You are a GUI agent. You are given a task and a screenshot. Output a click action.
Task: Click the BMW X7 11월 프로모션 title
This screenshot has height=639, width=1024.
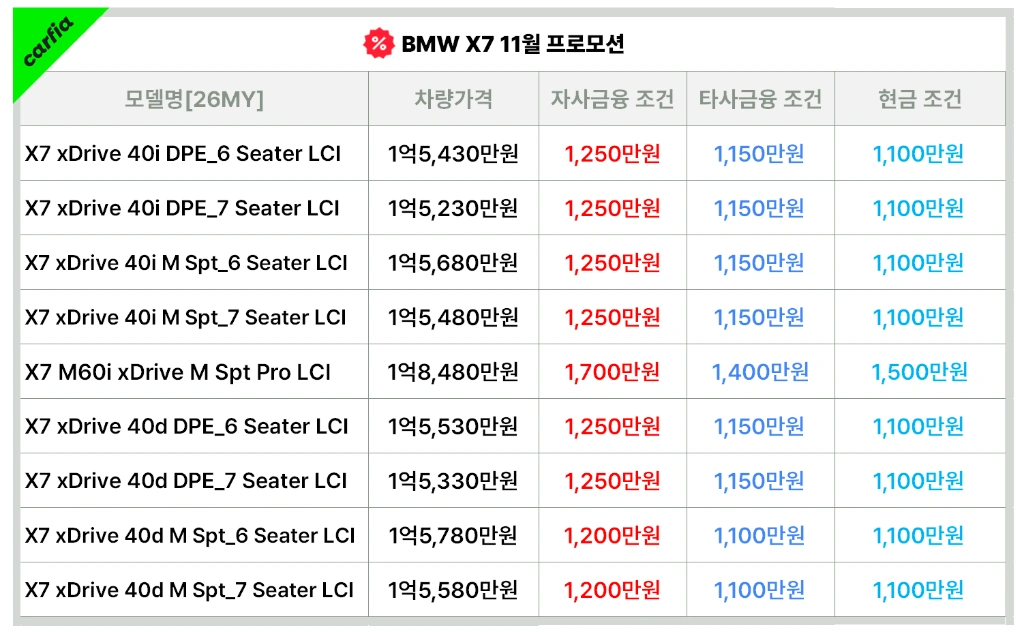pyautogui.click(x=512, y=44)
